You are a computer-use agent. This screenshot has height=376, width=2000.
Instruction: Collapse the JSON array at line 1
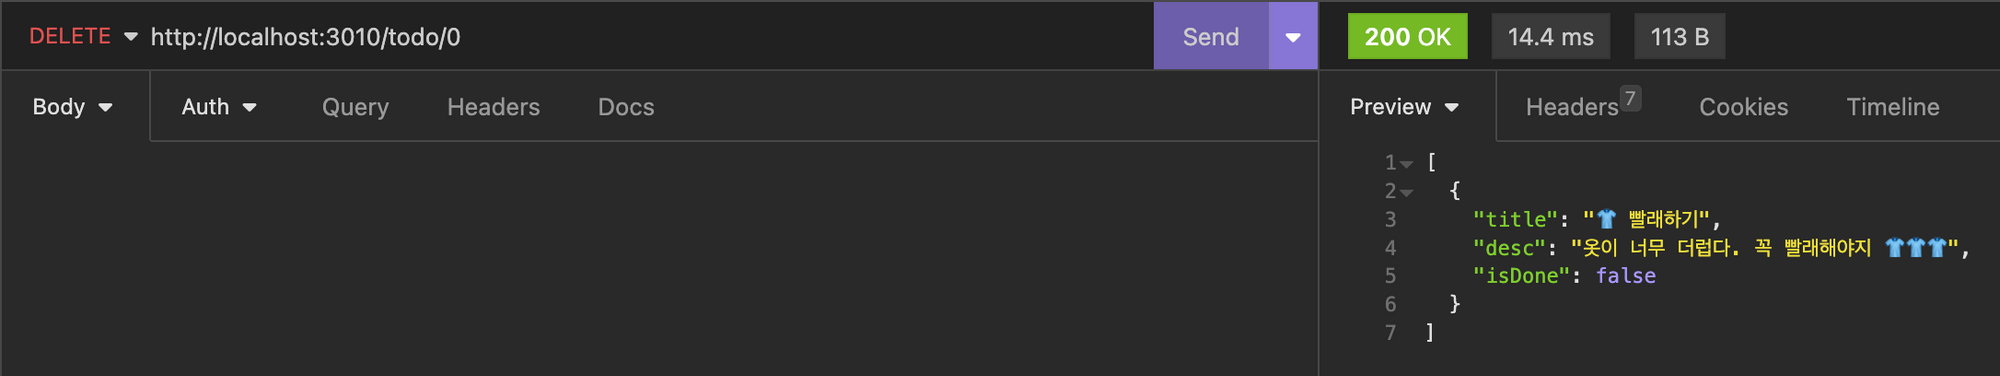point(1407,163)
